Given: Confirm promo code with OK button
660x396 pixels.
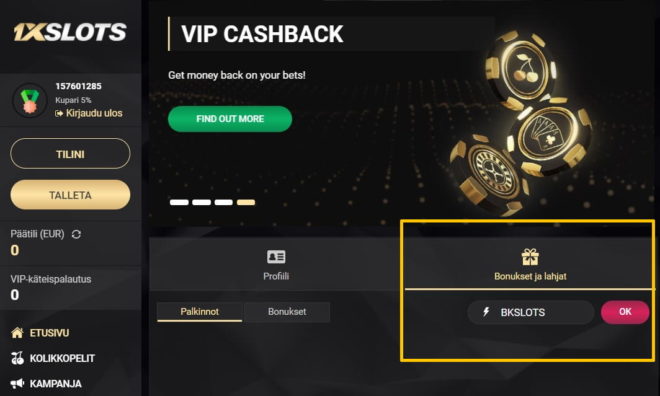Looking at the screenshot, I should tap(625, 312).
